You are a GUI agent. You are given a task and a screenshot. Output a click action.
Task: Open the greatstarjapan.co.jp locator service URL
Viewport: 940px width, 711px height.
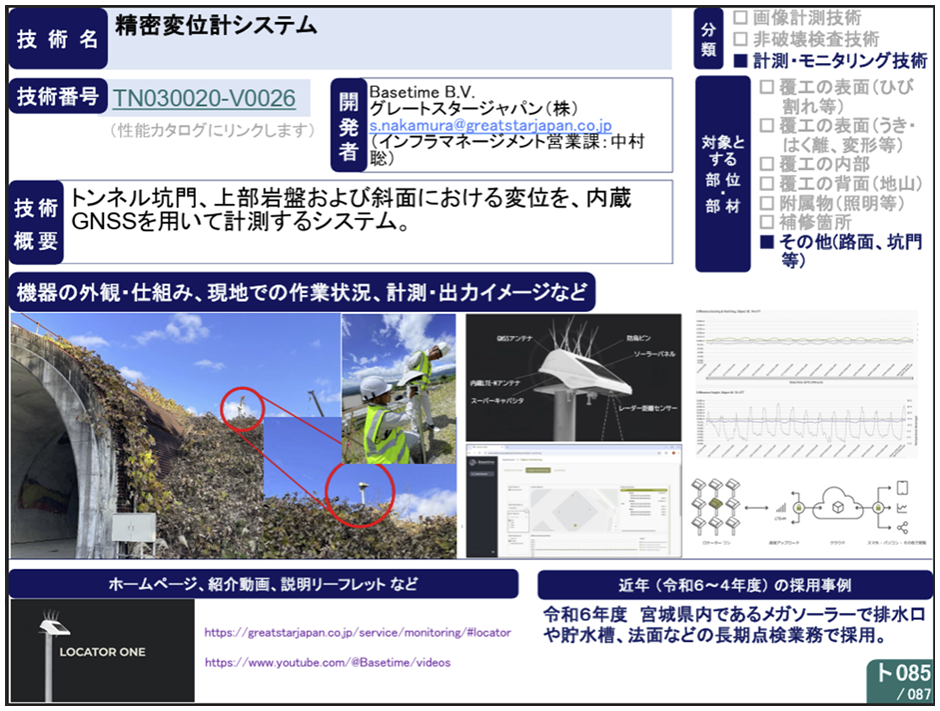[x=357, y=633]
